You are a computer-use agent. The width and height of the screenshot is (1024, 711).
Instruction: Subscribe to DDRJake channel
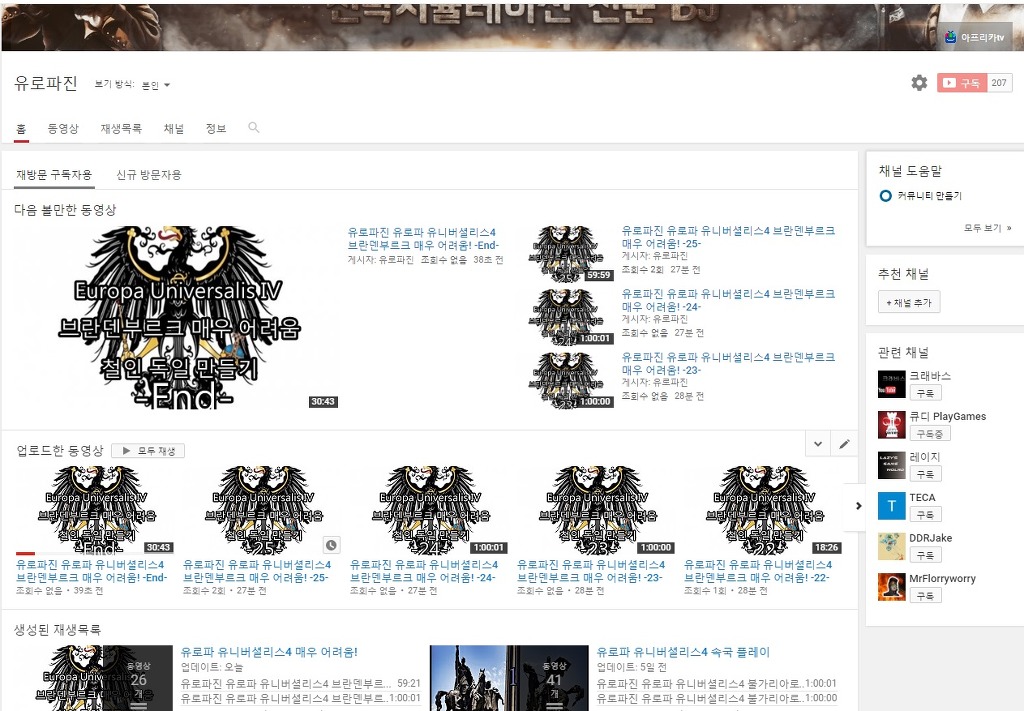(925, 555)
